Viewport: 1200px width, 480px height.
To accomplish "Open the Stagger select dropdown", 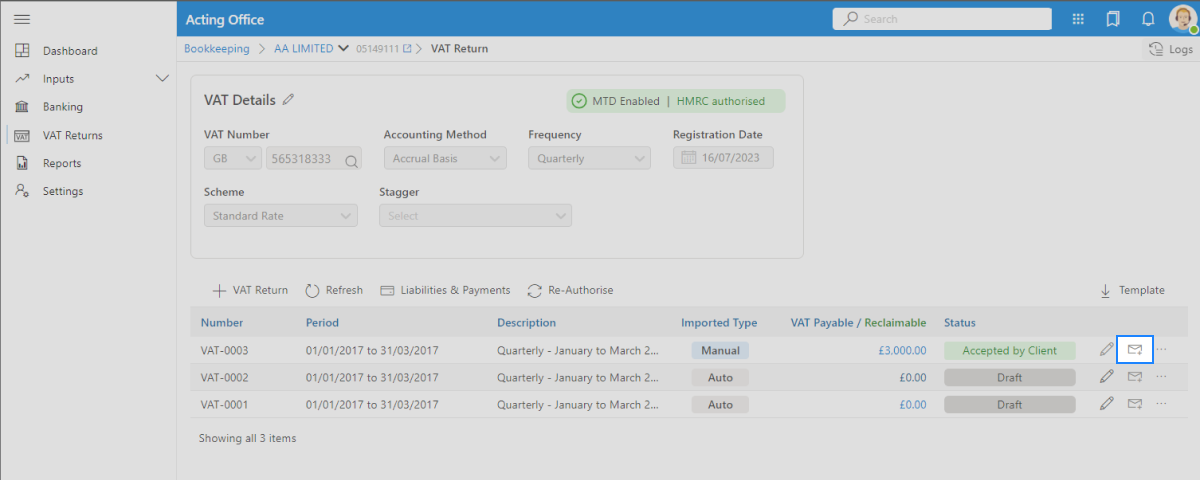I will pyautogui.click(x=475, y=216).
